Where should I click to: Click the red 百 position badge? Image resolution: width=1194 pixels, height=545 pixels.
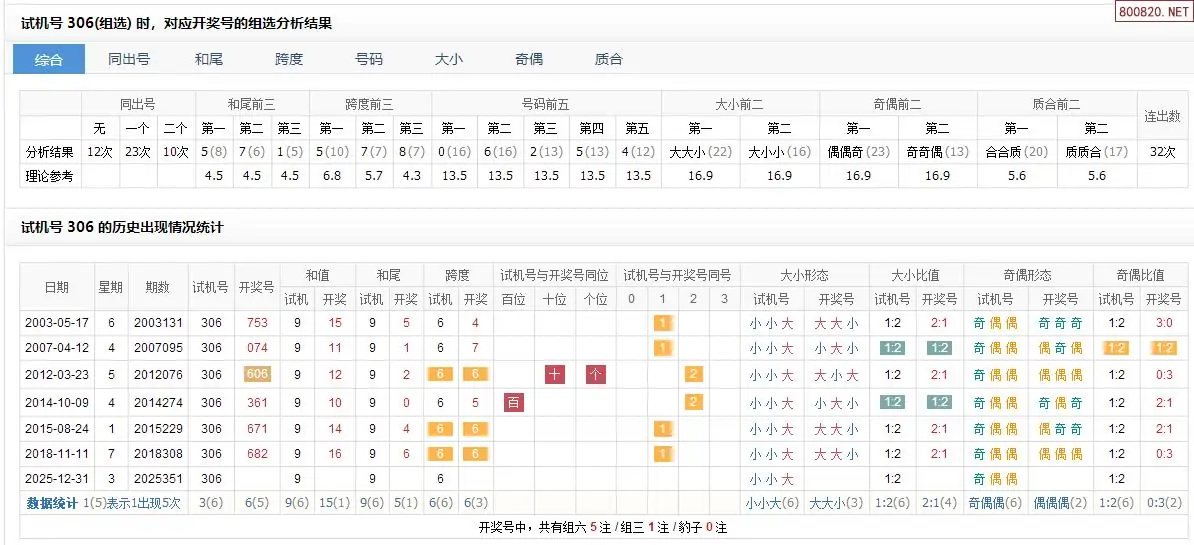tap(514, 401)
